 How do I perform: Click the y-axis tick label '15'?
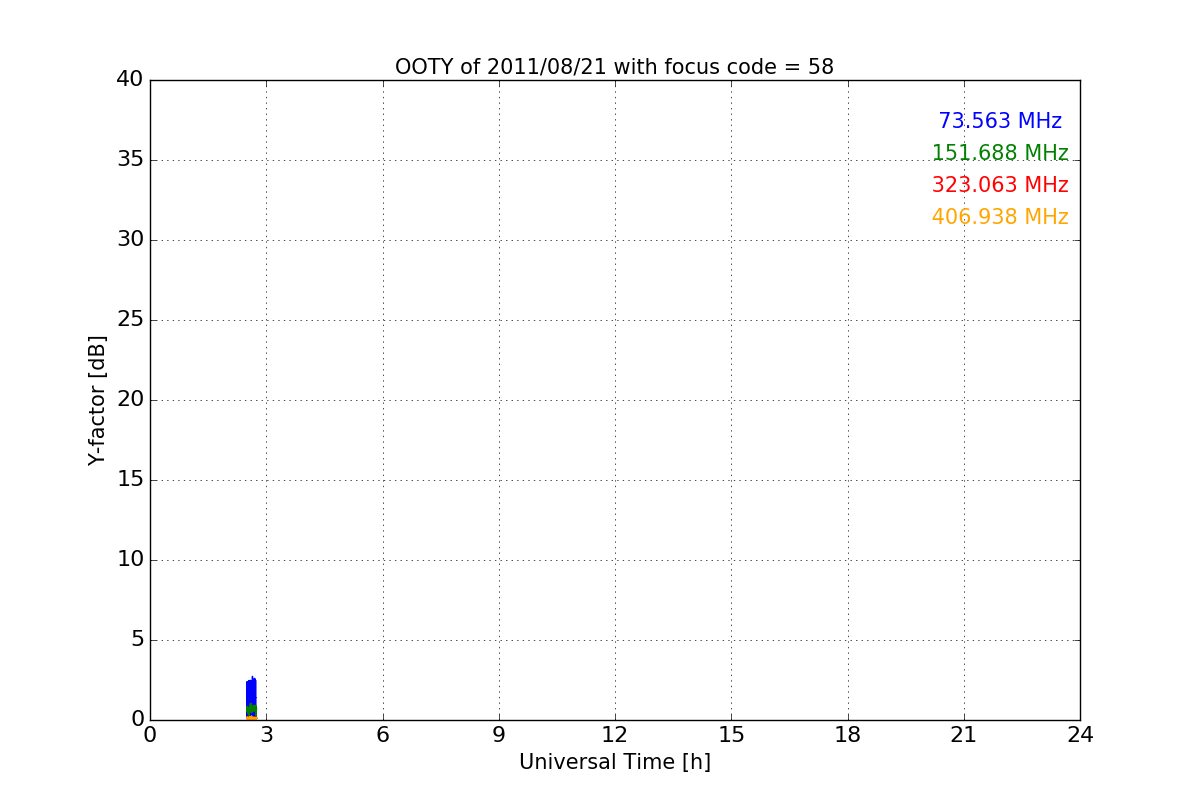tap(130, 479)
